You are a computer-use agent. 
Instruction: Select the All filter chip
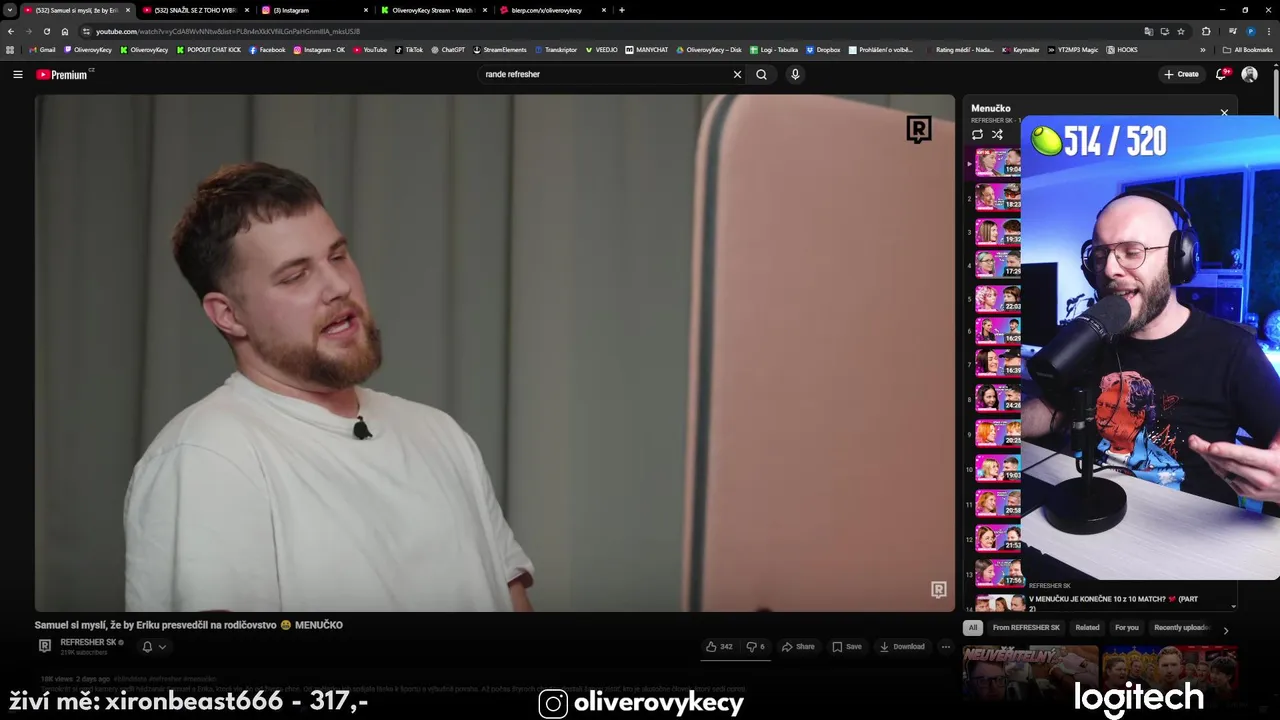(972, 628)
